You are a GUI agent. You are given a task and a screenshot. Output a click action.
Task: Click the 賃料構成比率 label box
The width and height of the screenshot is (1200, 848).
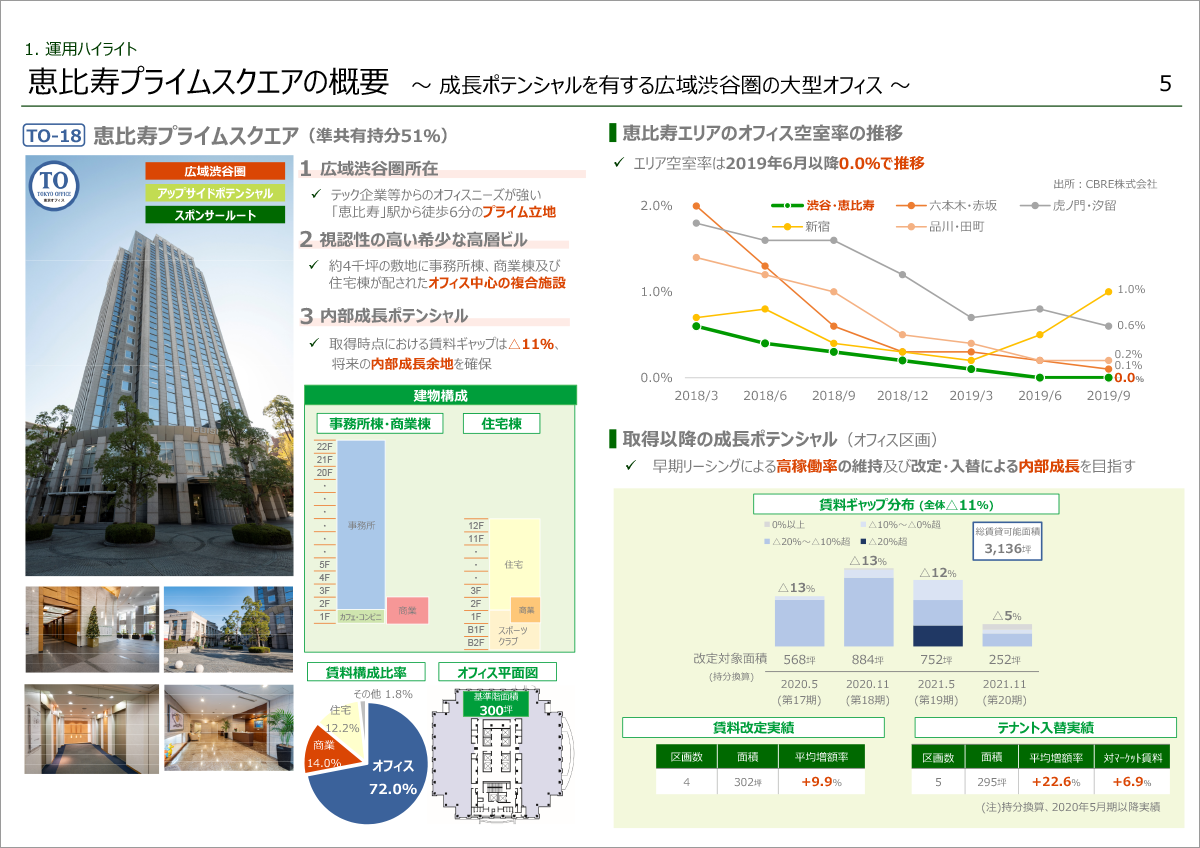364,672
